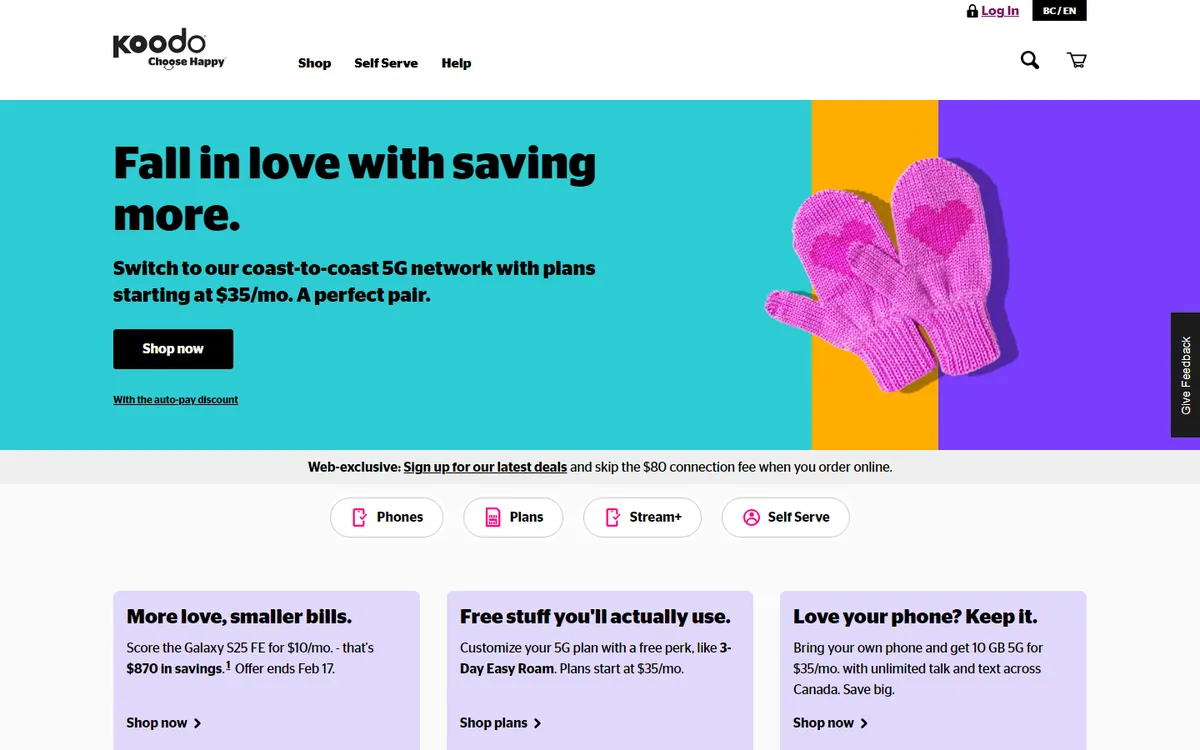
Task: Open the shopping cart icon
Action: coord(1077,60)
